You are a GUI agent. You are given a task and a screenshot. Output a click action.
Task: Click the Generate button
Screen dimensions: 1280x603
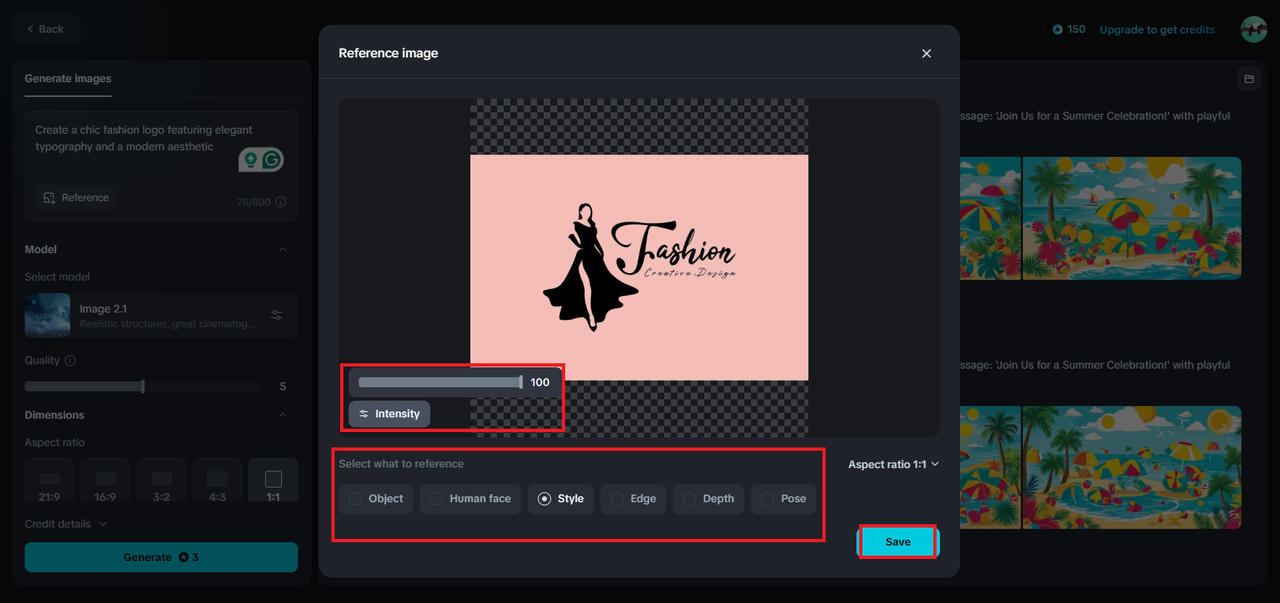tap(161, 557)
